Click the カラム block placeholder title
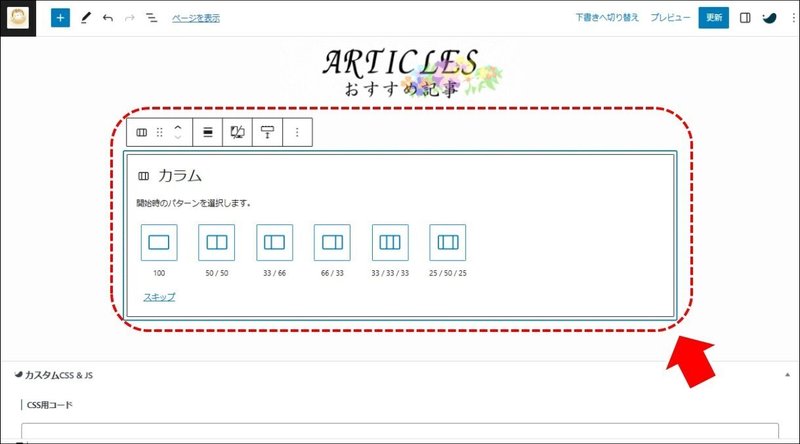Screen dimensions: 800x444 click(x=180, y=176)
